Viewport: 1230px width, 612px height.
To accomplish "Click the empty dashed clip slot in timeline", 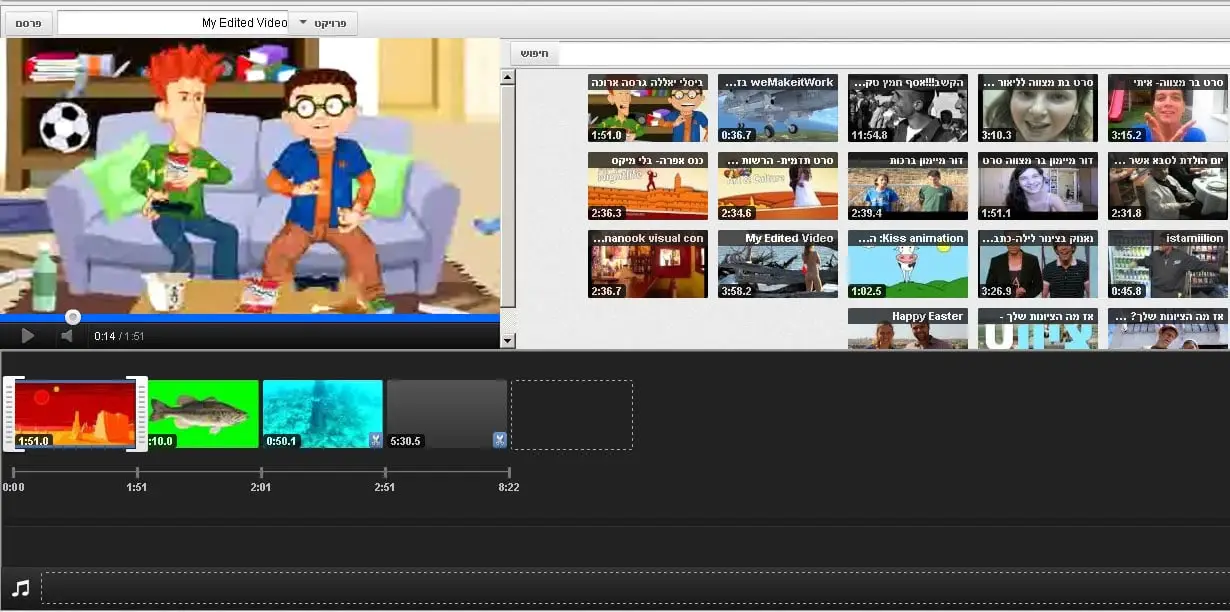I will (x=572, y=414).
